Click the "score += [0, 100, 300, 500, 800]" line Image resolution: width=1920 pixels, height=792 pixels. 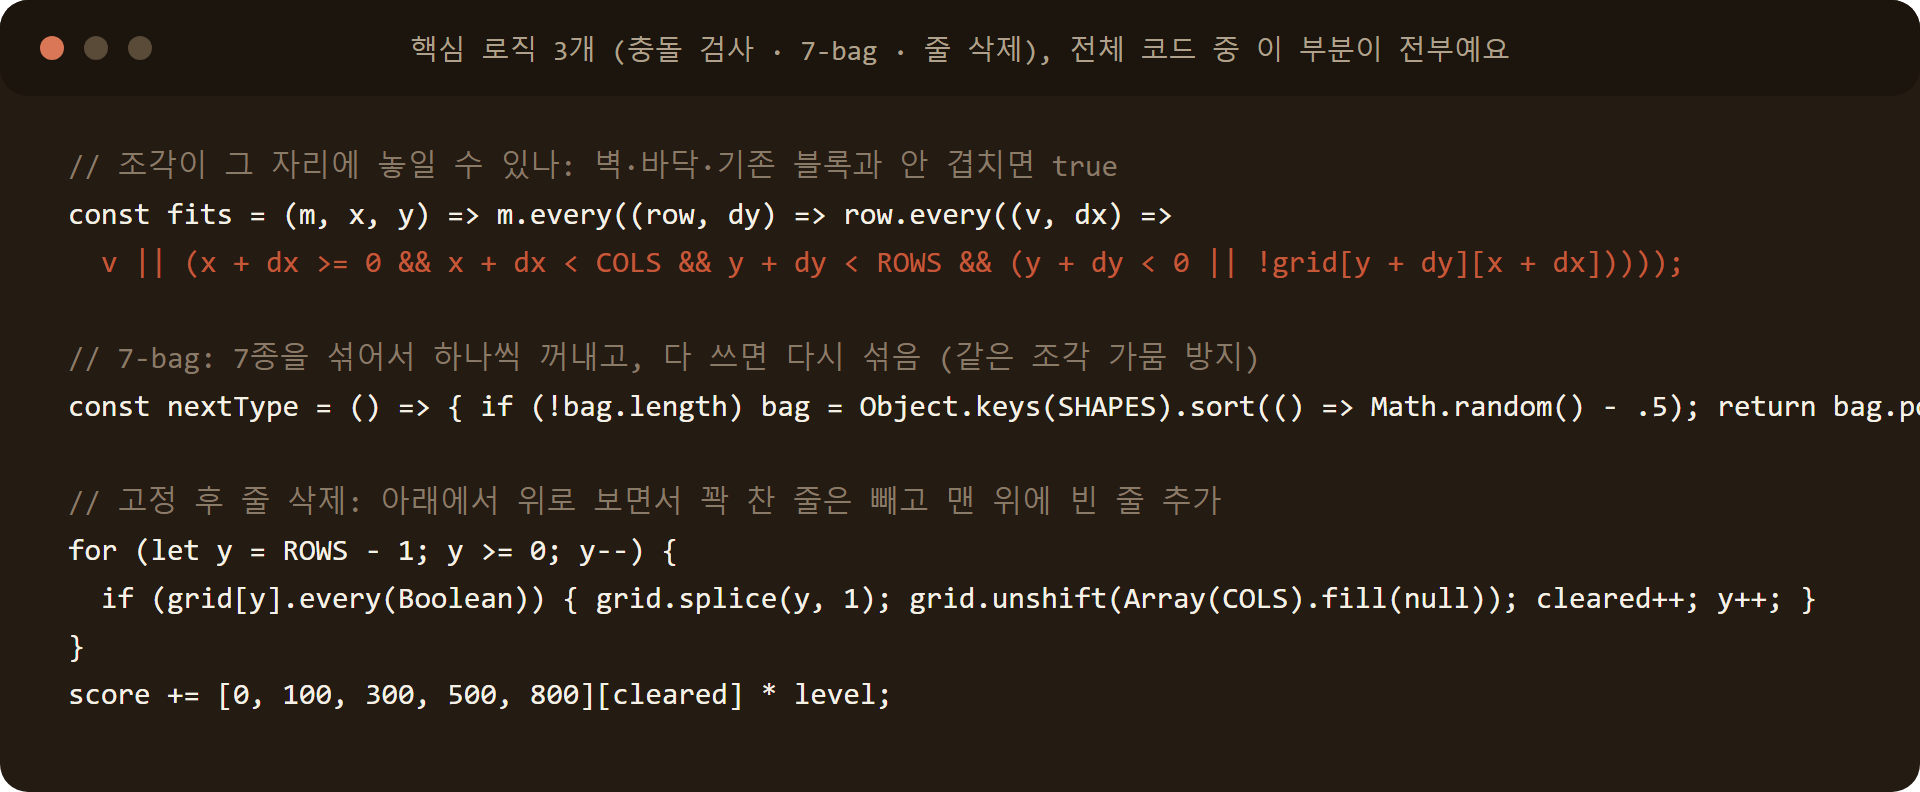(480, 695)
